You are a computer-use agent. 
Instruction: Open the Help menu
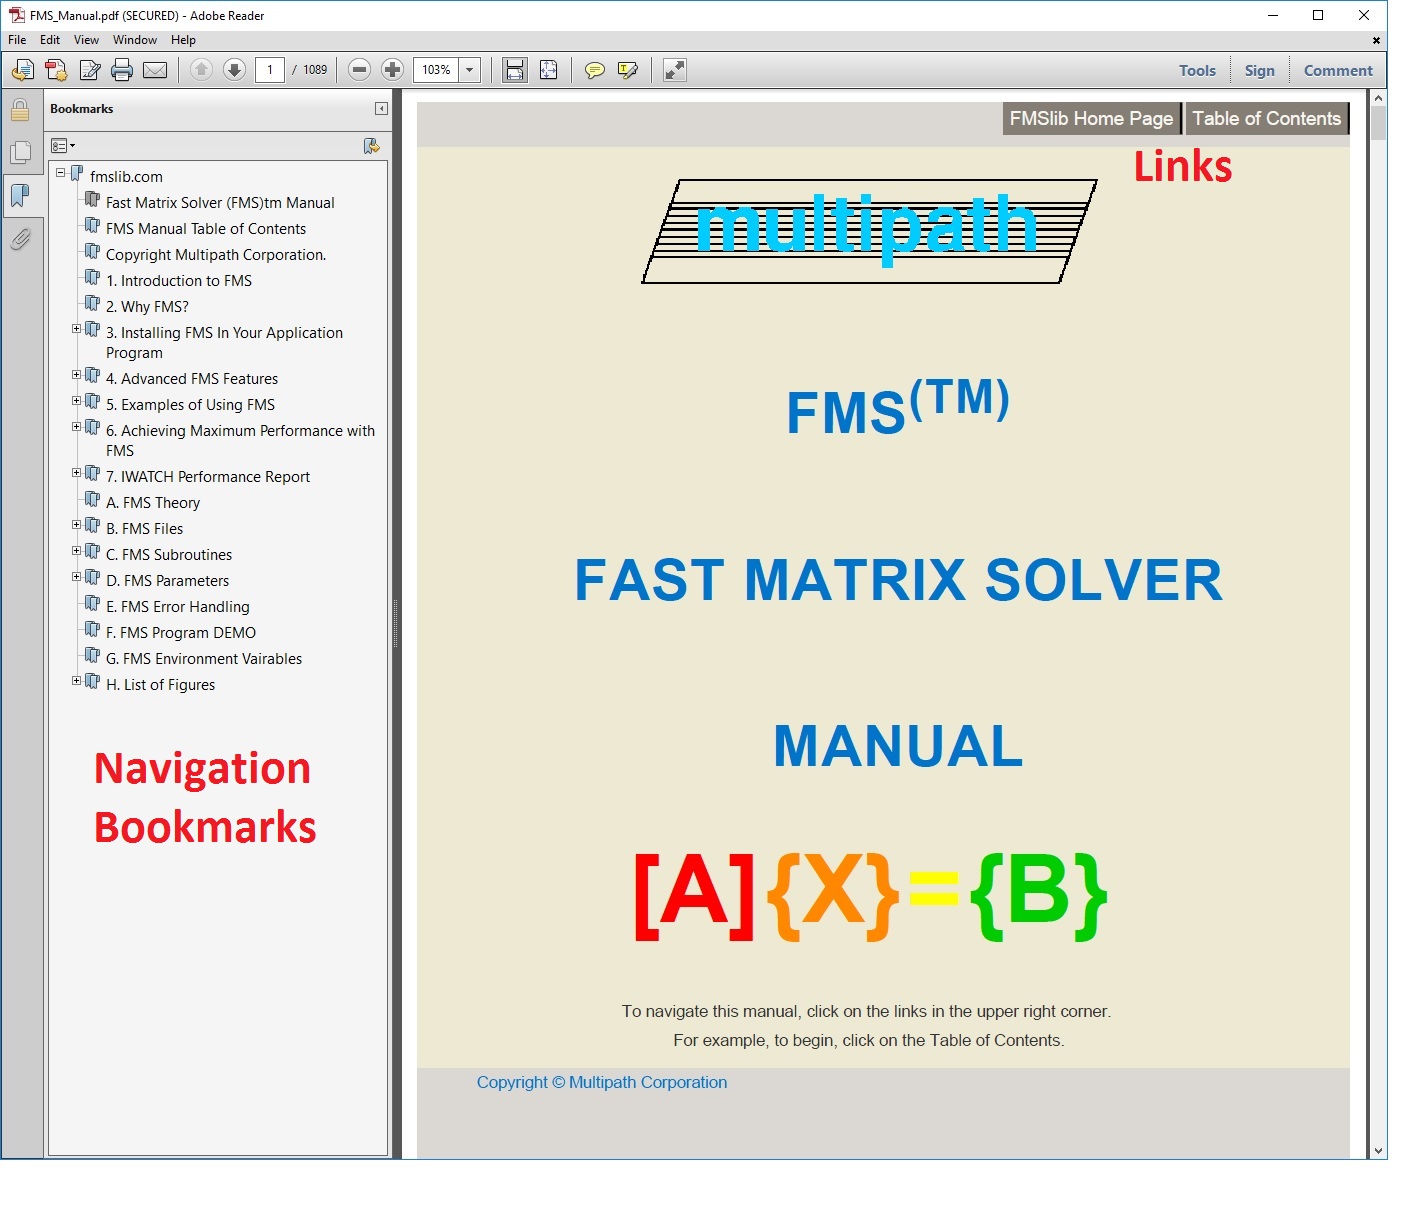183,40
